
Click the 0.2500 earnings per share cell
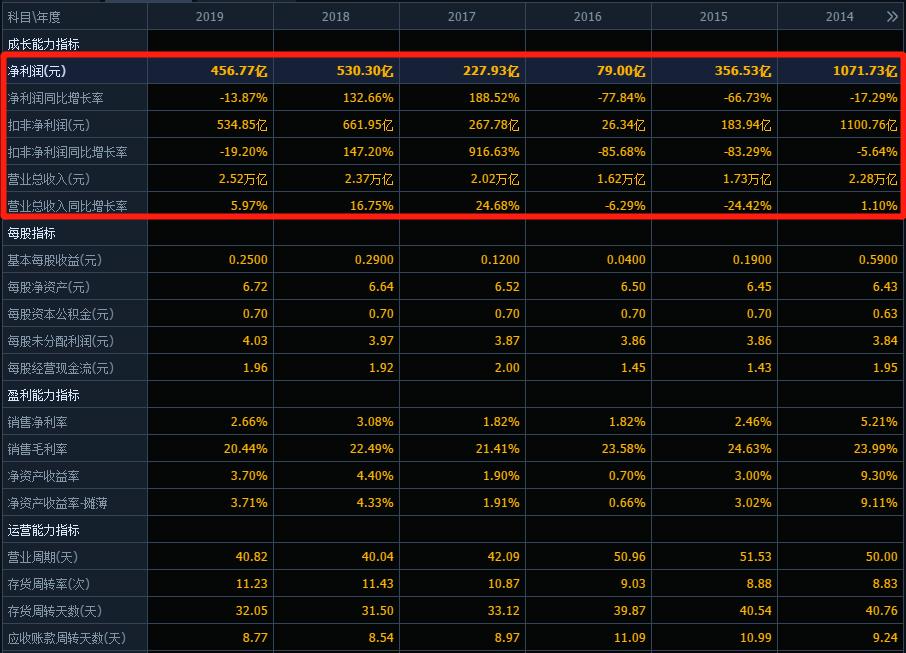coord(248,260)
